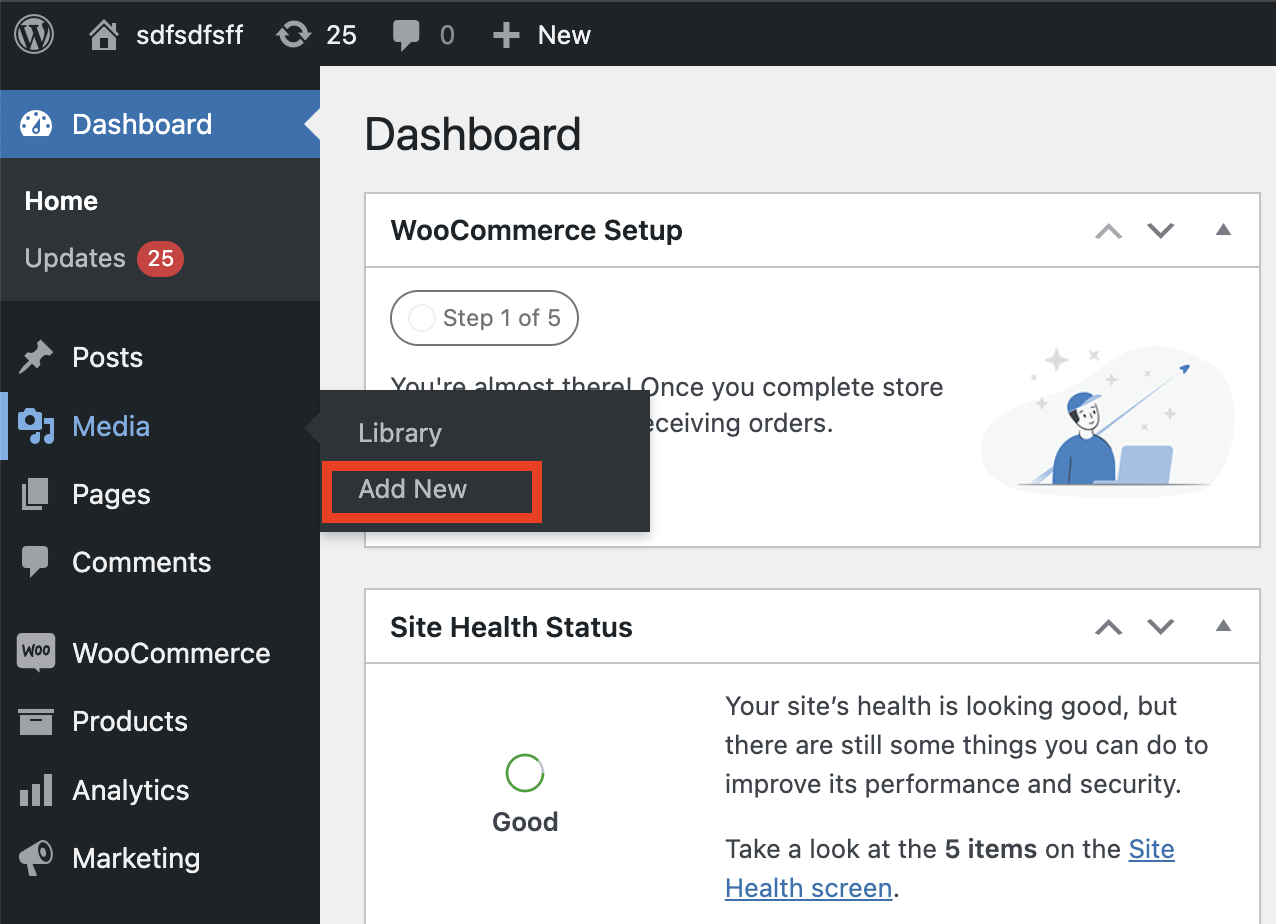1276x924 pixels.
Task: Click the WooCommerce setup illustration
Action: click(1108, 423)
